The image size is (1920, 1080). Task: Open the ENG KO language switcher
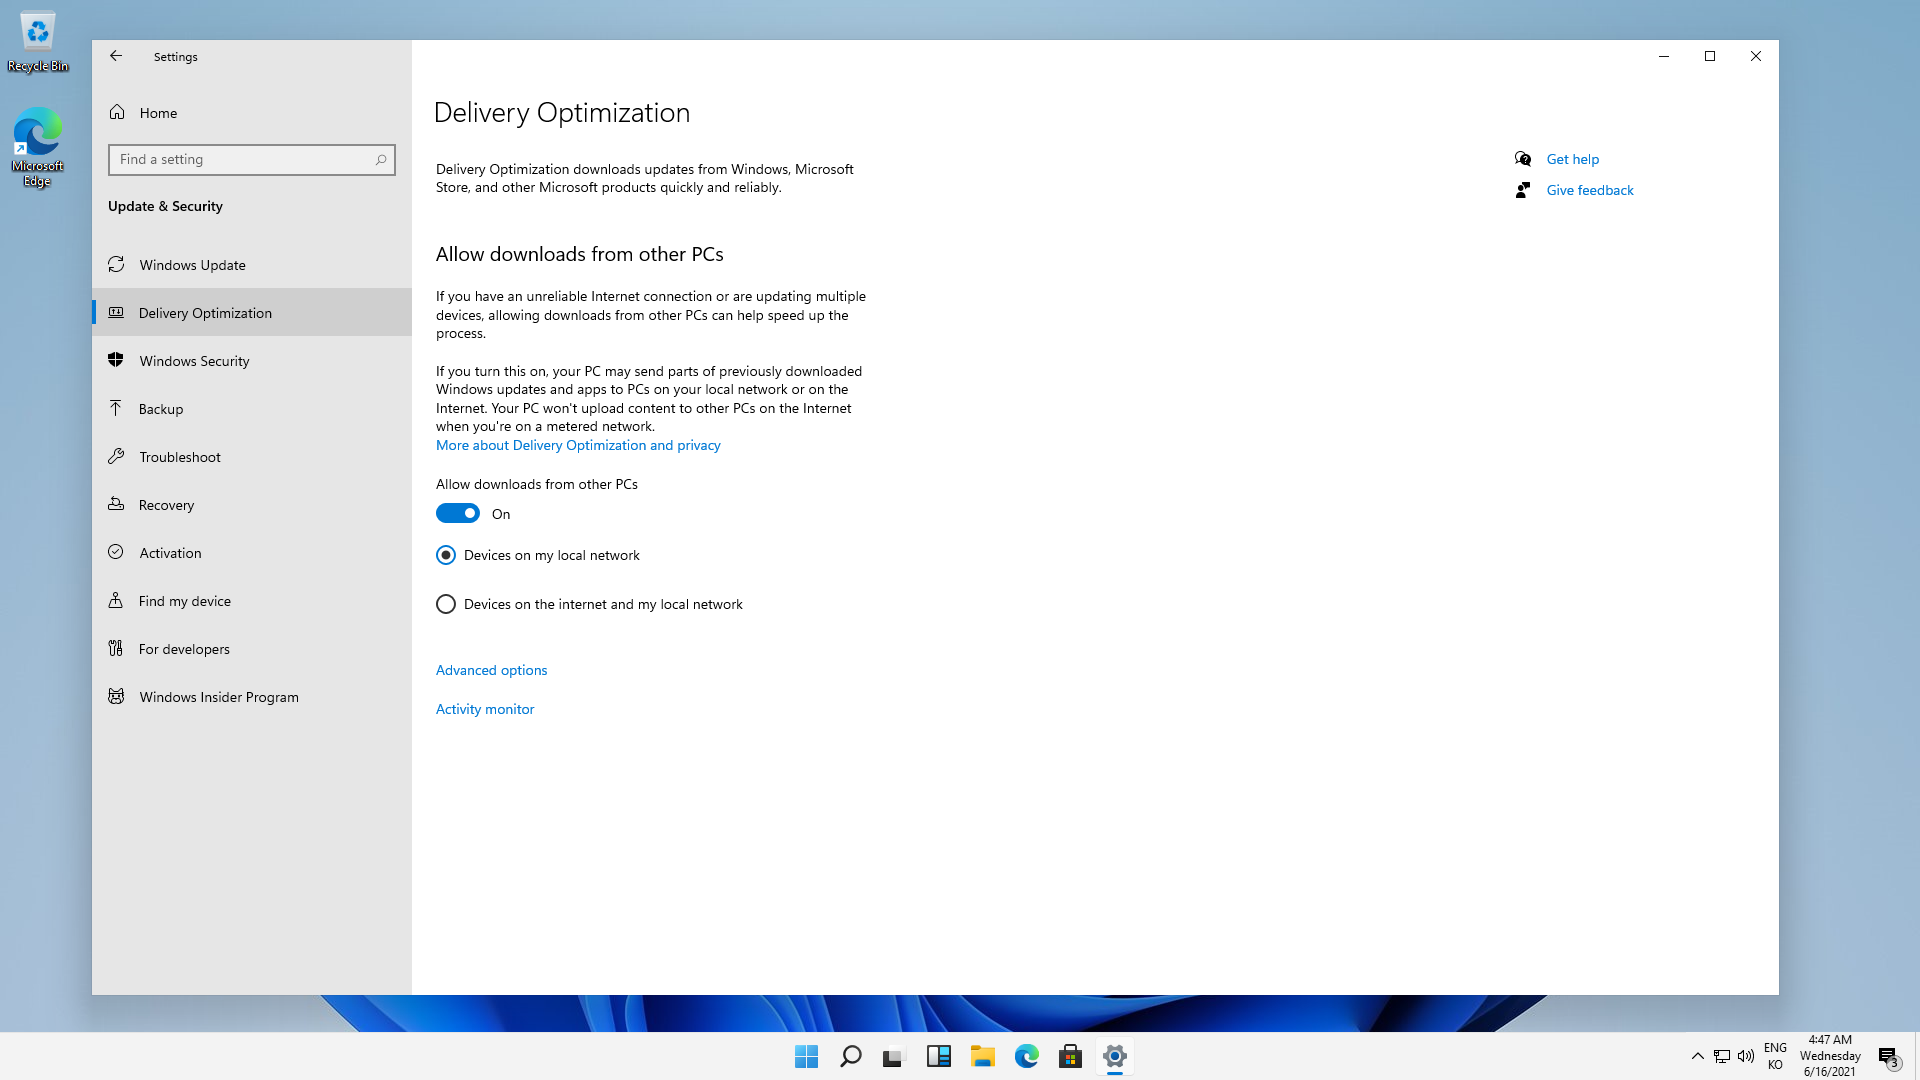coord(1775,1056)
